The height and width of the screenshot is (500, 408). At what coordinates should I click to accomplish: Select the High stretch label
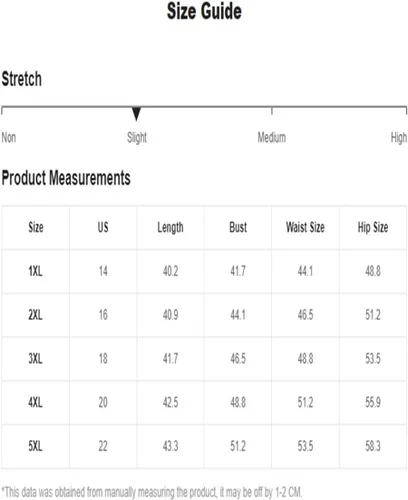(x=399, y=137)
